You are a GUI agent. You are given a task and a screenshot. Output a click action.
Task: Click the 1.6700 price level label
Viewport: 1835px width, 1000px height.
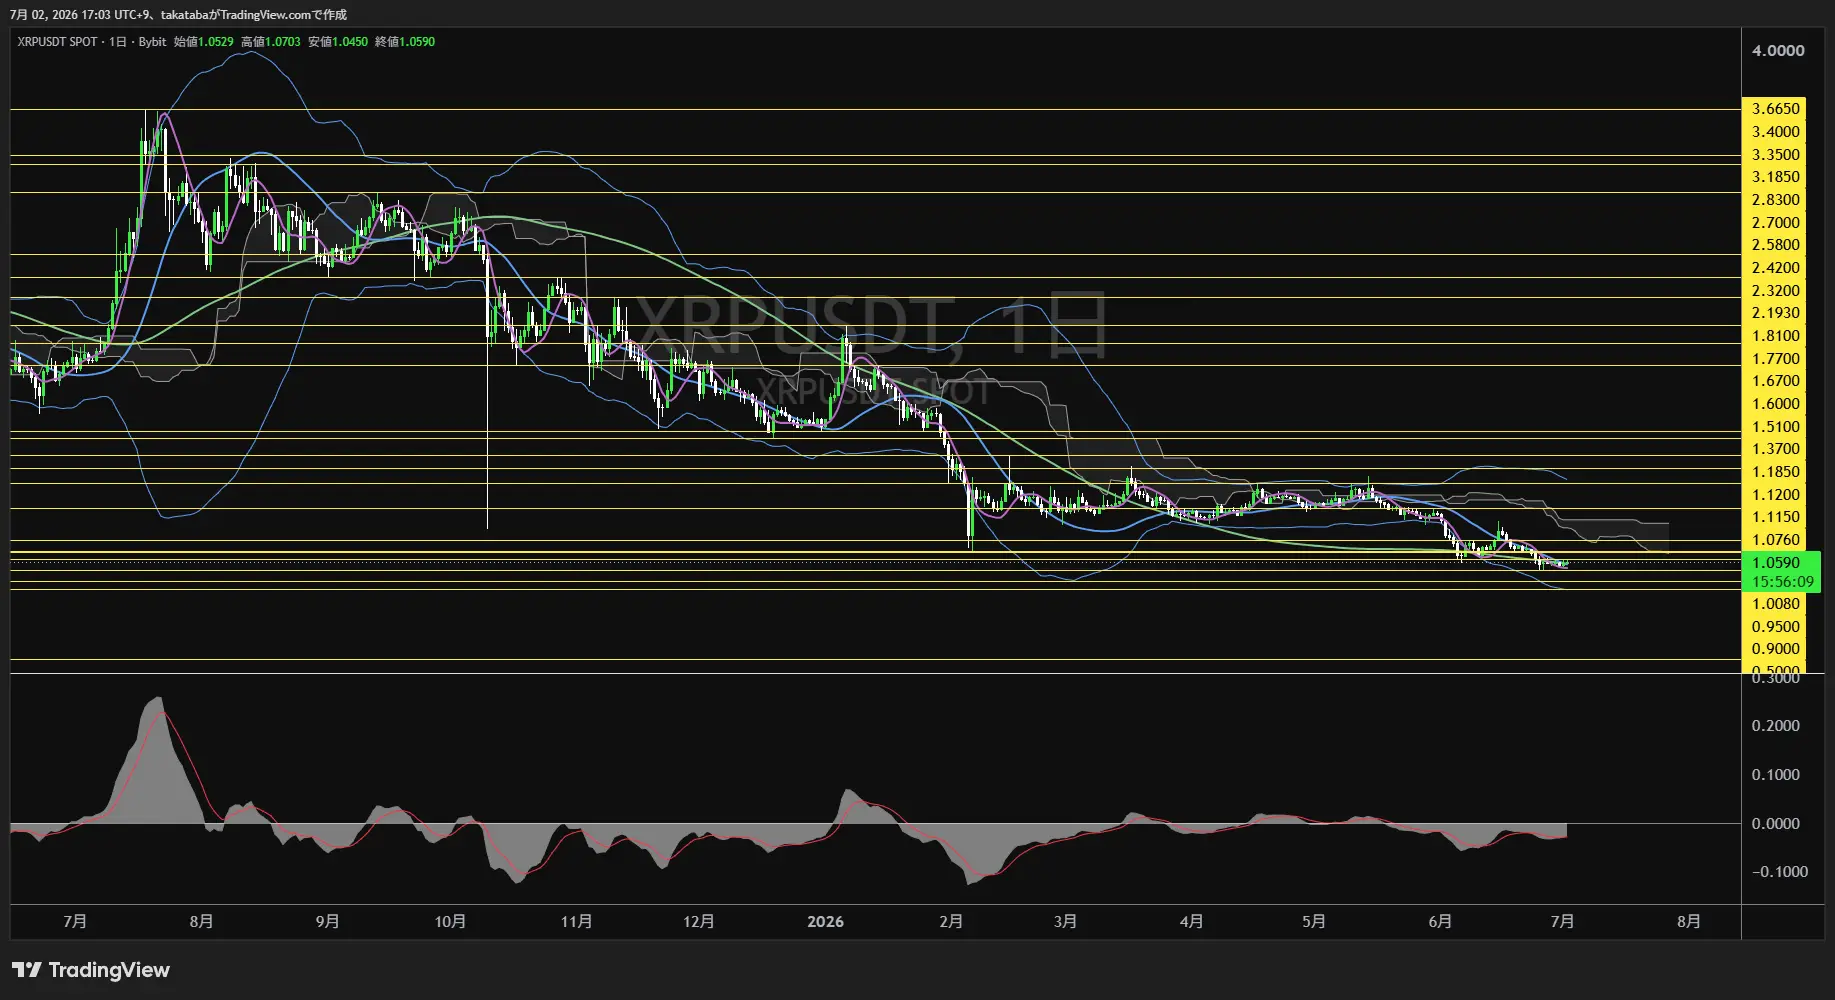tap(1776, 381)
